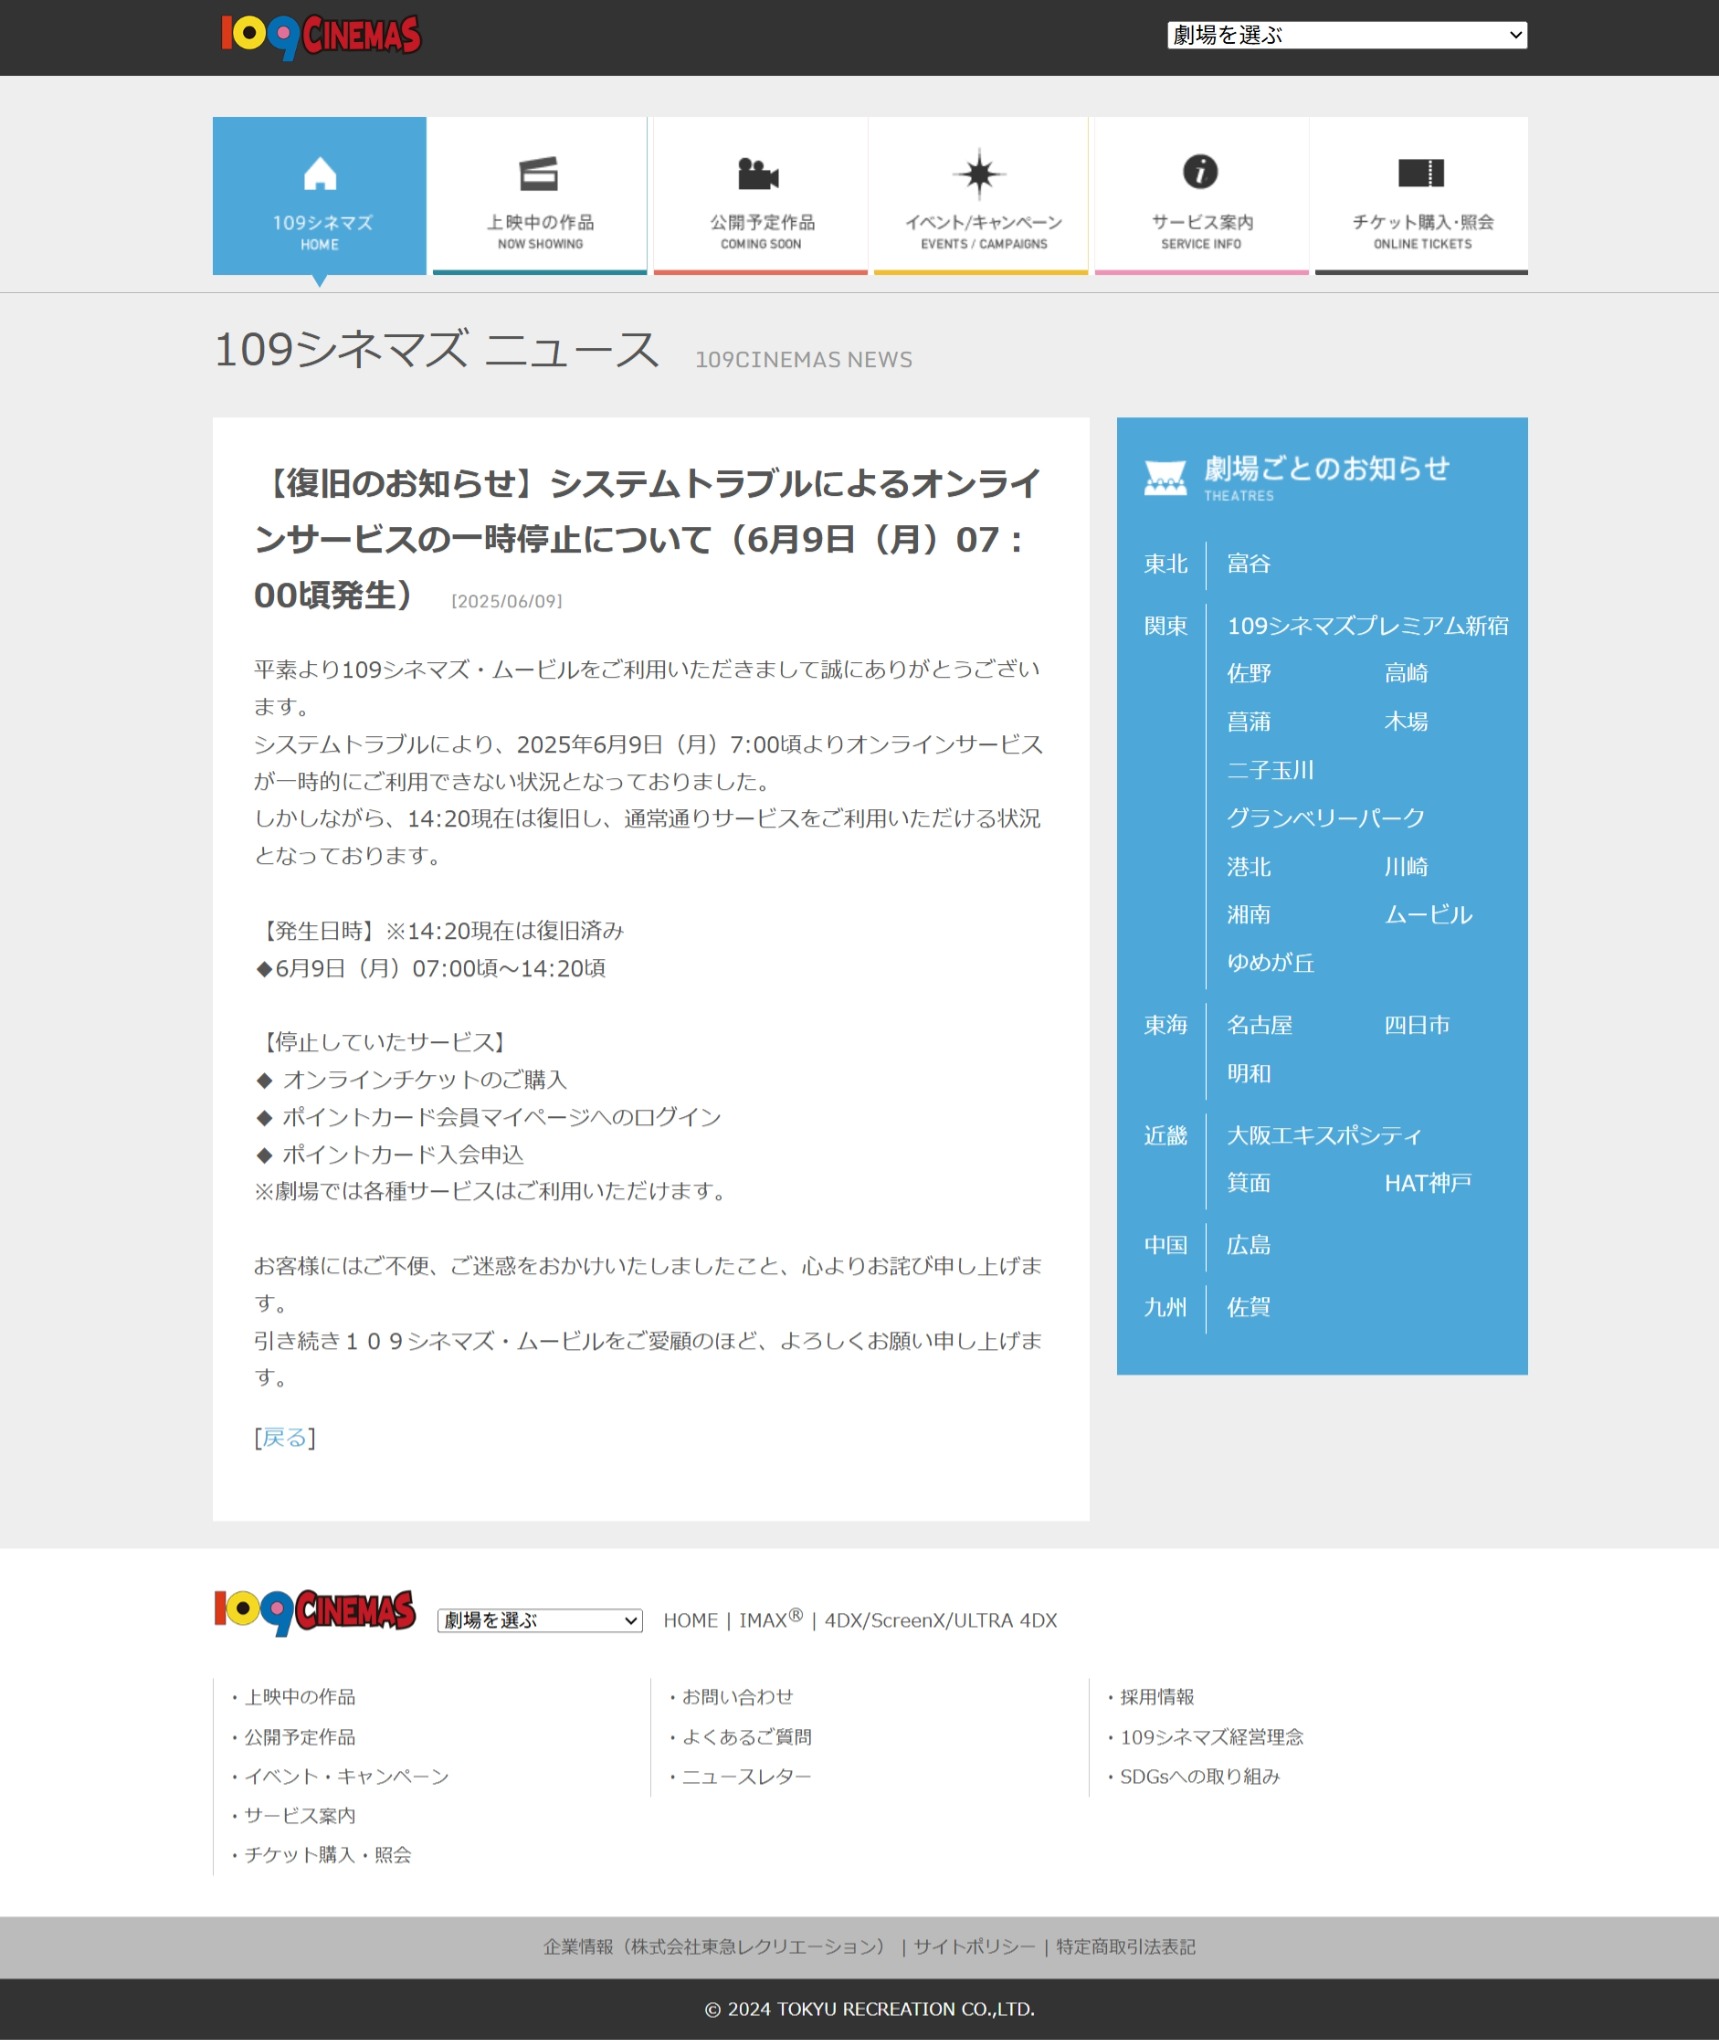Click the 109シネマズ ニュース page heading
Viewport: 1719px width, 2040px height.
(437, 350)
